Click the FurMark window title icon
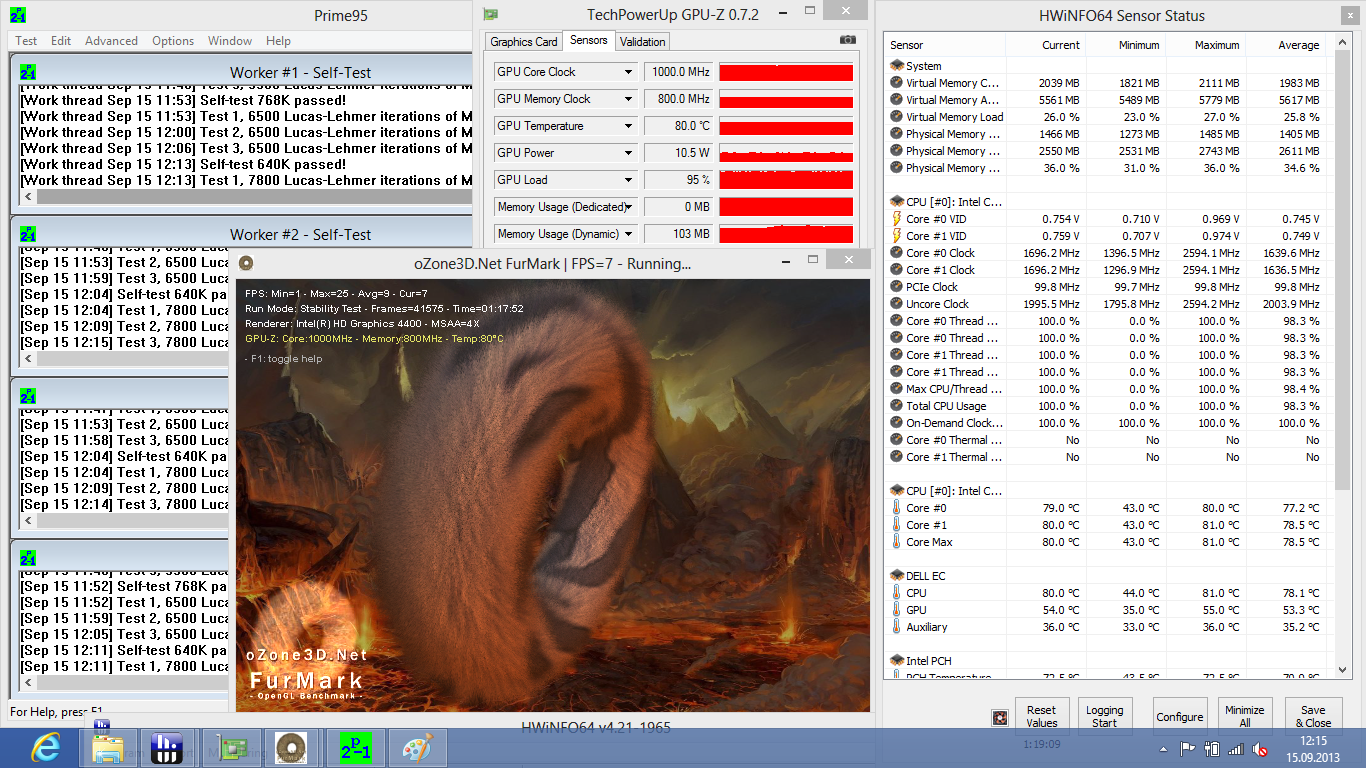The image size is (1366, 768). (246, 263)
